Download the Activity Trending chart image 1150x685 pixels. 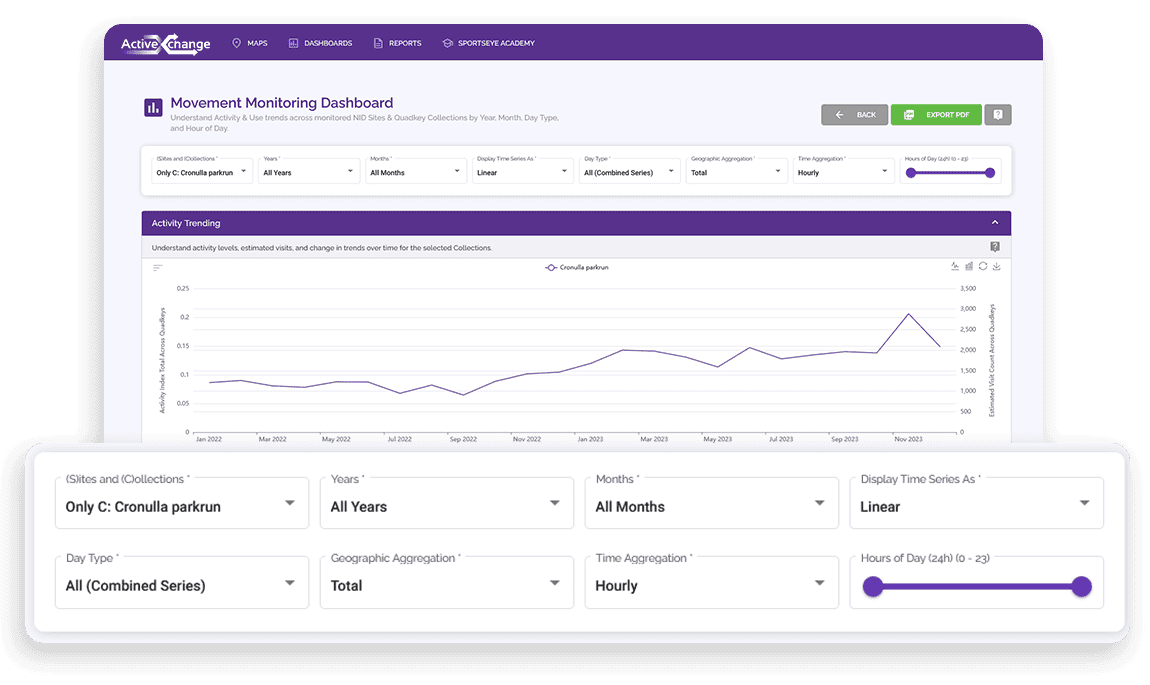(x=997, y=266)
